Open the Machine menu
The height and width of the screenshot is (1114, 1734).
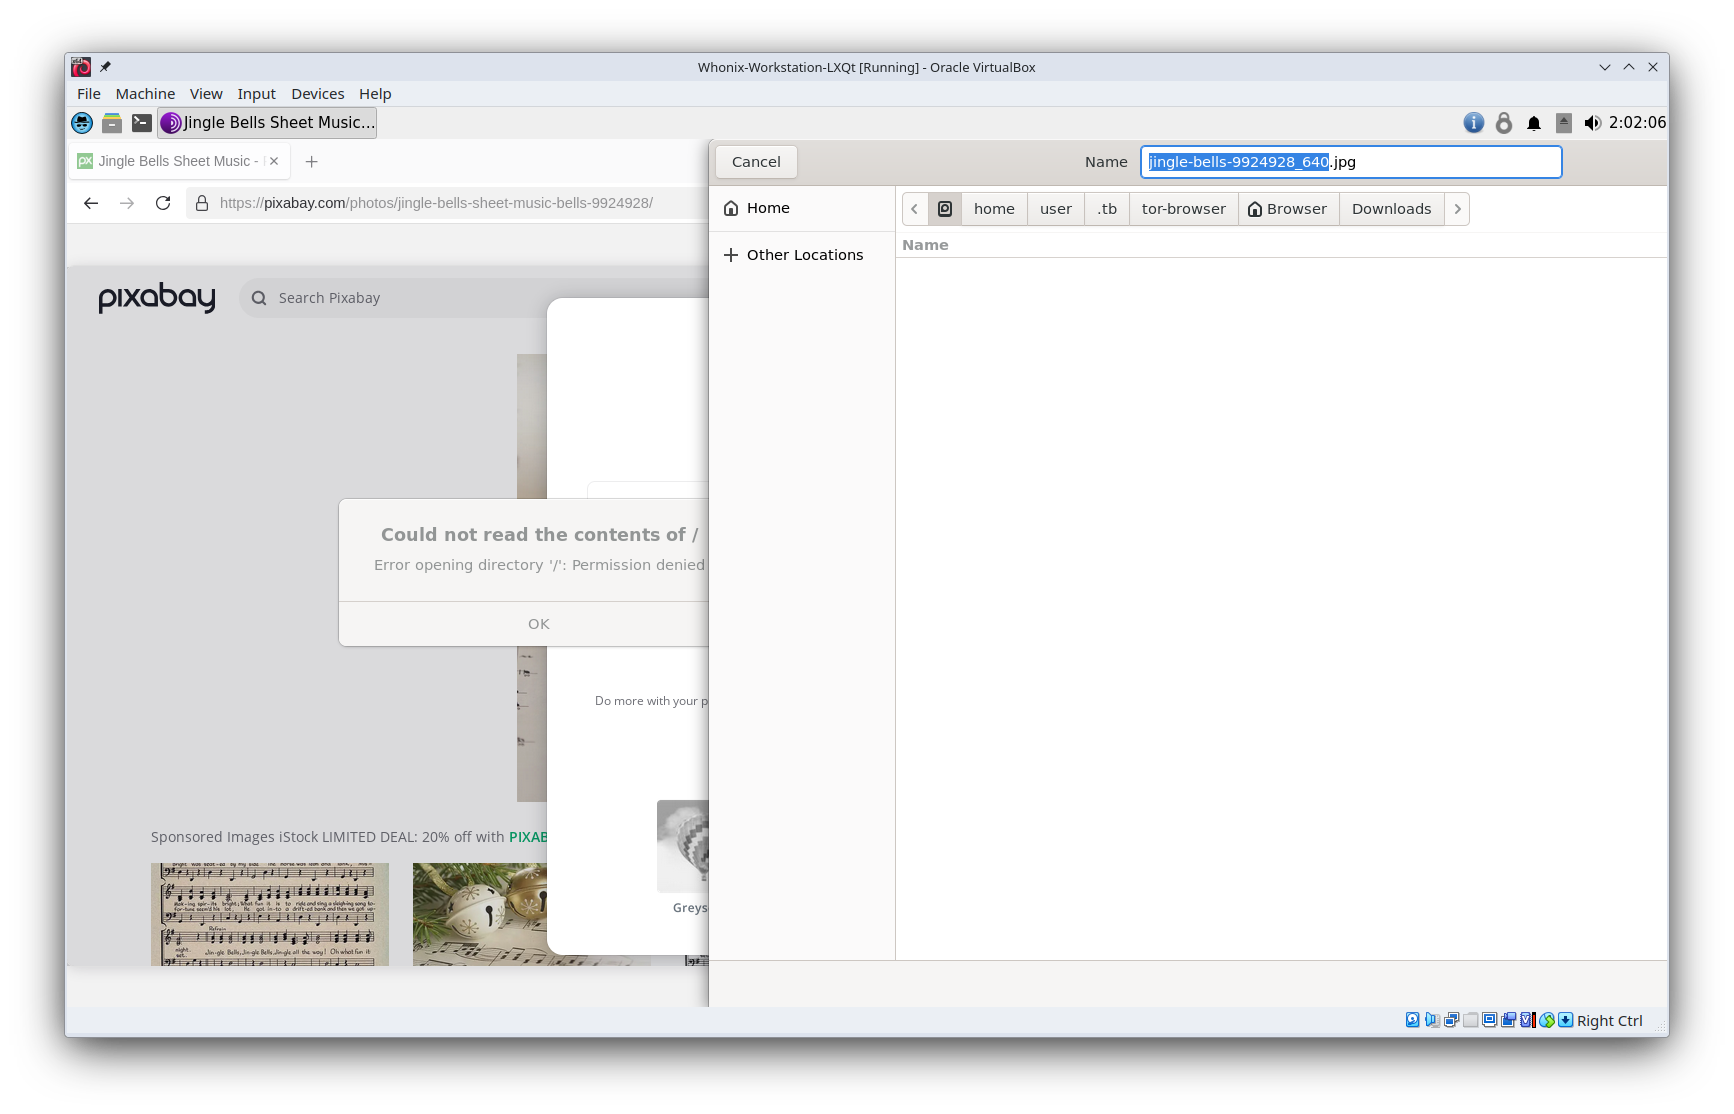145,94
